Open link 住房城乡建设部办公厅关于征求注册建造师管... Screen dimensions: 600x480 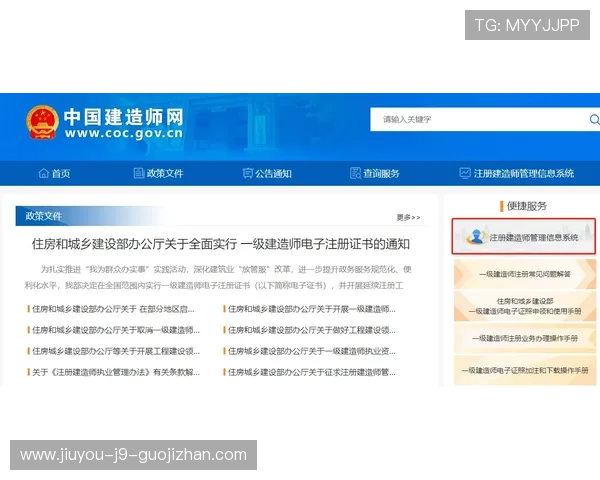click(x=310, y=372)
